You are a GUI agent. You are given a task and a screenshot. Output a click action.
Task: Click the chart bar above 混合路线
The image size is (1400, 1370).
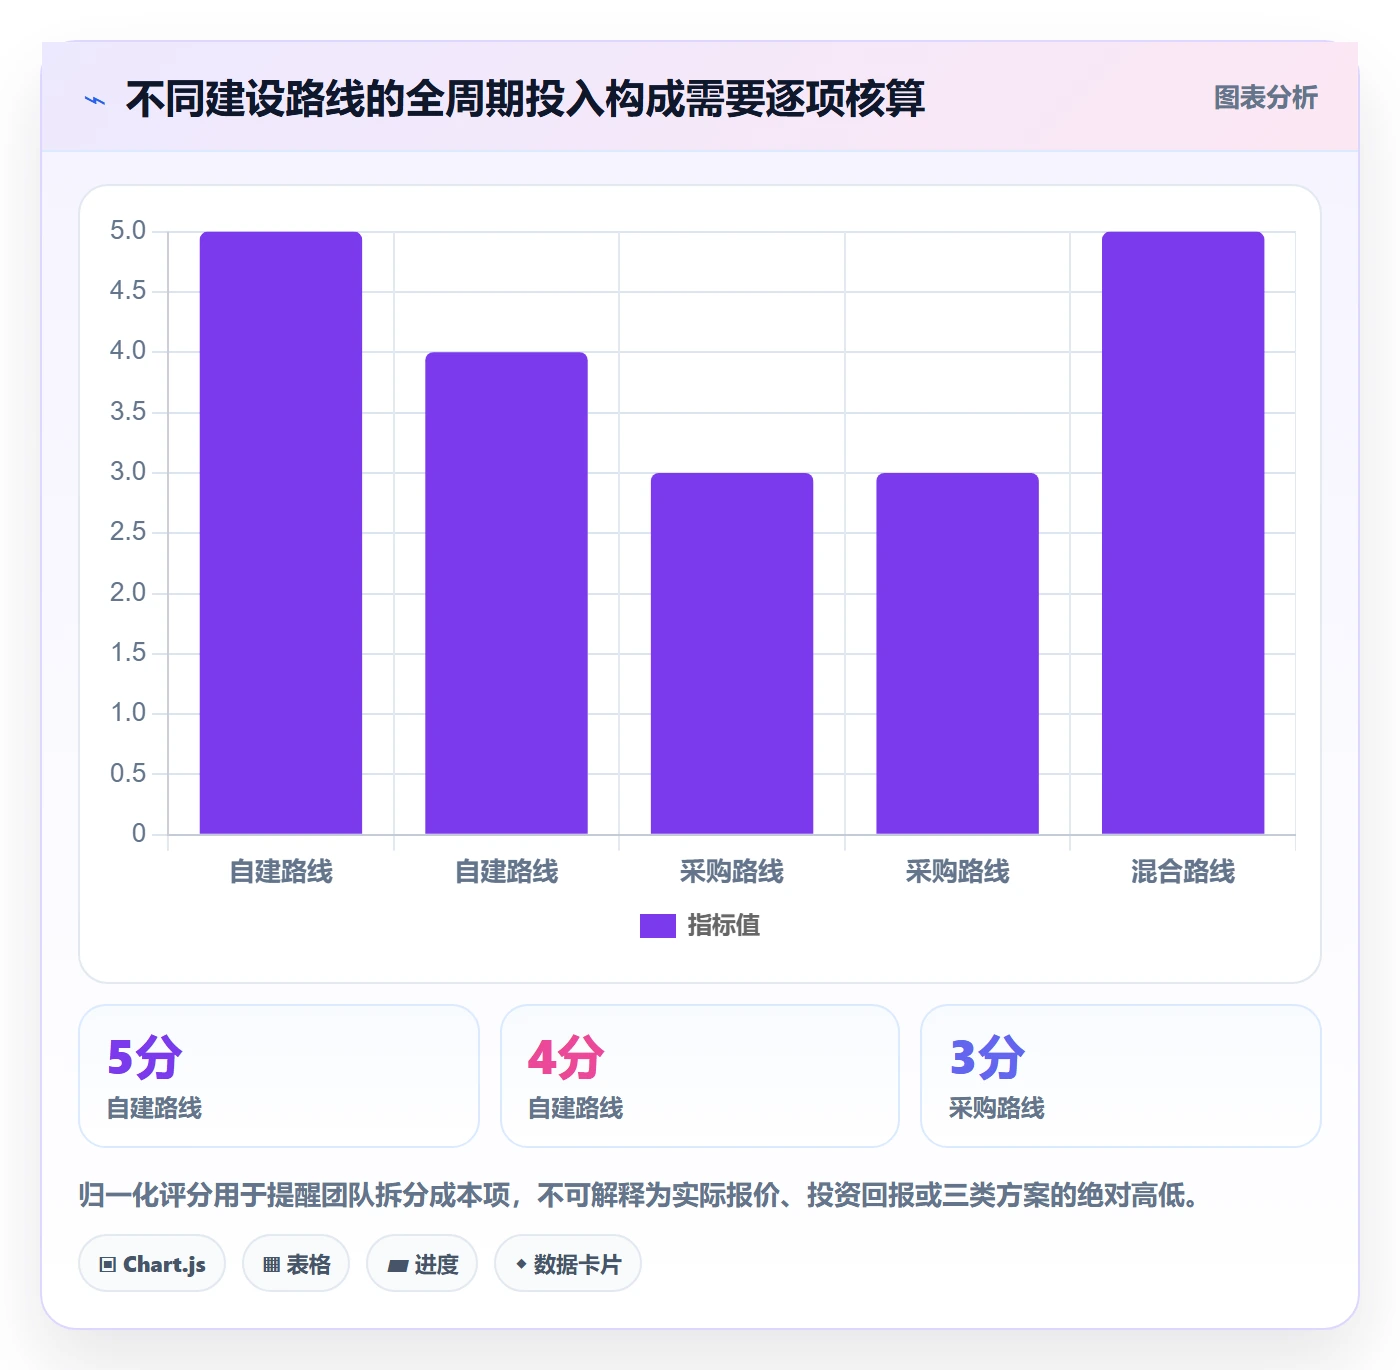click(1183, 533)
